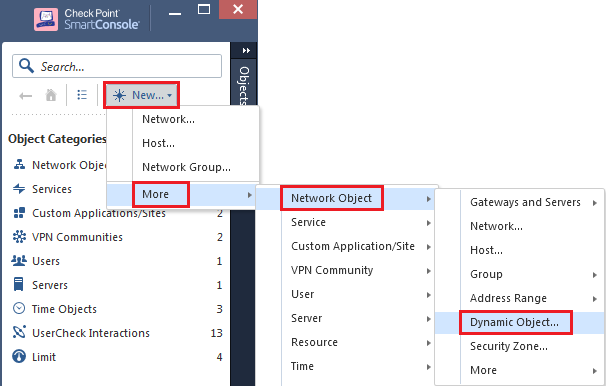
Task: Open the More submenu in New menu
Action: [x=182, y=194]
